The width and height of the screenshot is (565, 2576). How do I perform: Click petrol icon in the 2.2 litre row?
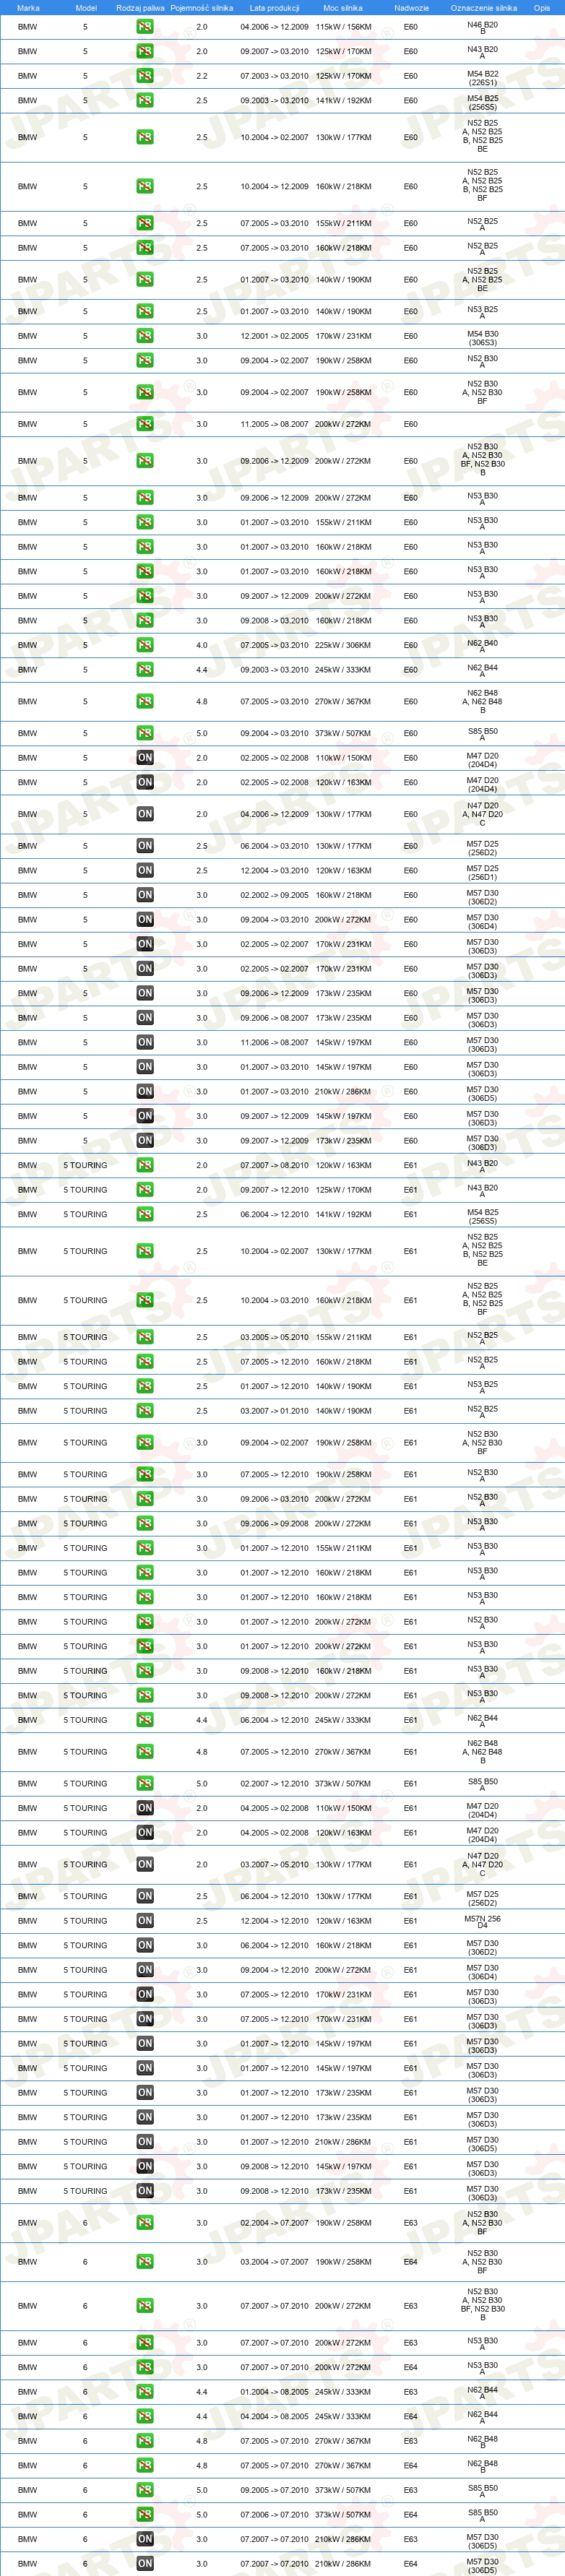[145, 76]
